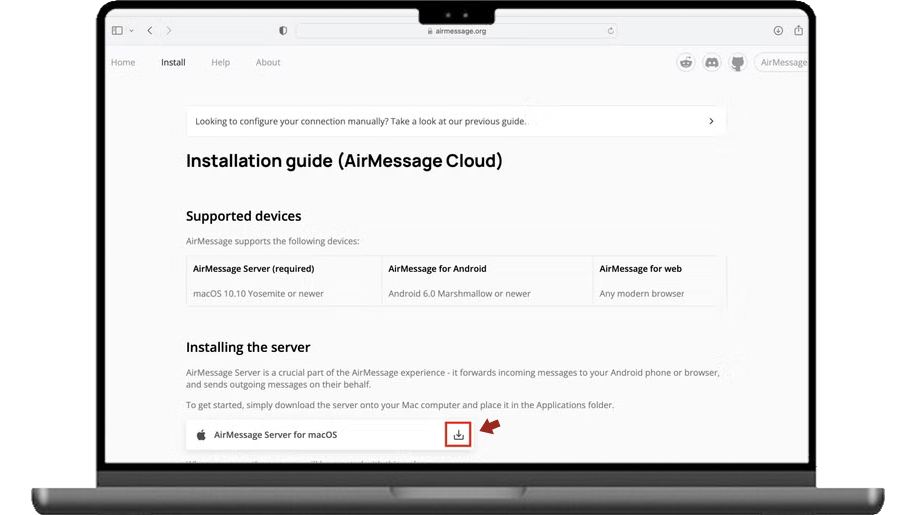Image resolution: width=900 pixels, height=515 pixels.
Task: Click the 'AirMessage for Android' cell
Action: click(x=437, y=269)
